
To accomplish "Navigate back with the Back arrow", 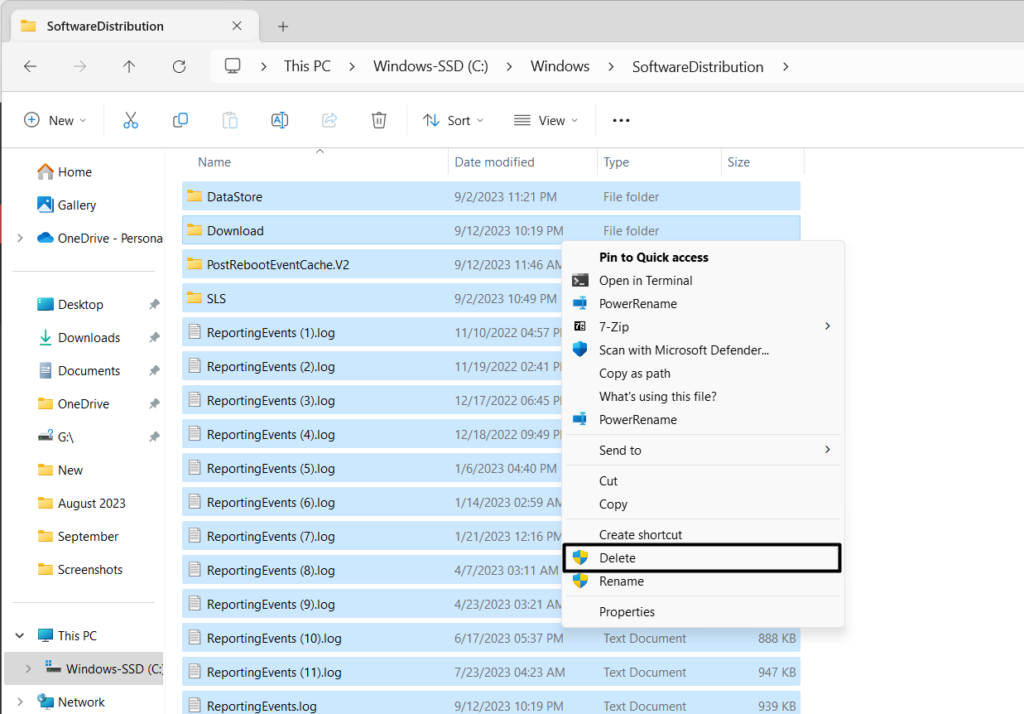I will (30, 67).
